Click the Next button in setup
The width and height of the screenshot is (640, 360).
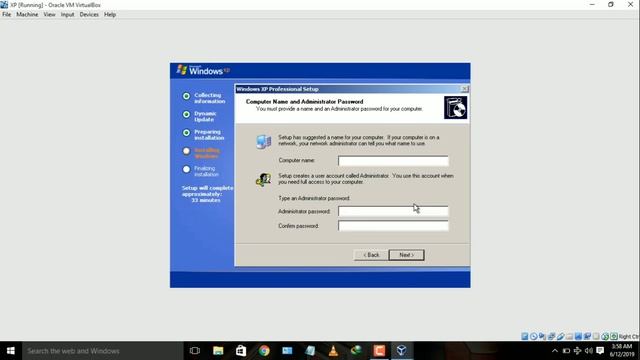[407, 255]
